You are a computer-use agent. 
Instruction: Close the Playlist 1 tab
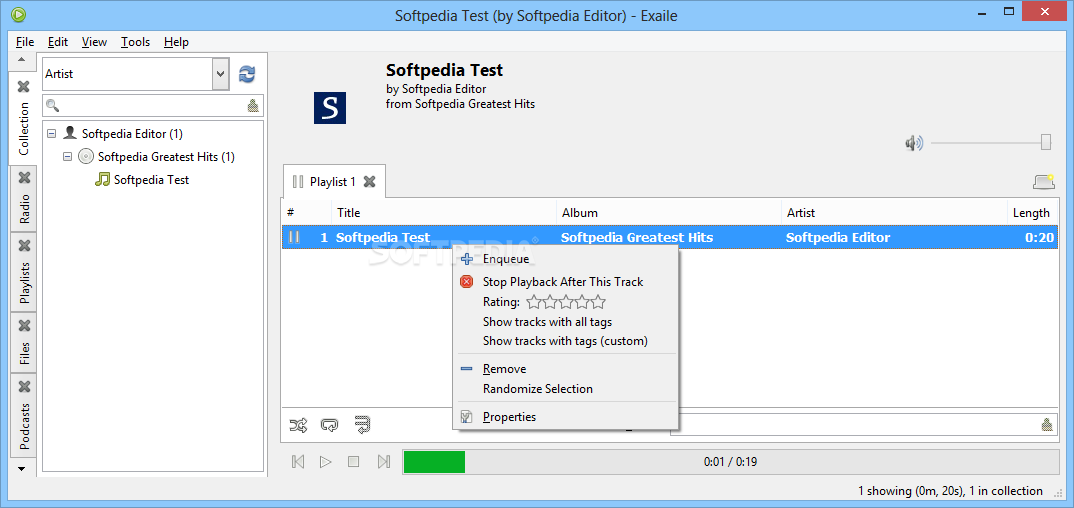(369, 181)
